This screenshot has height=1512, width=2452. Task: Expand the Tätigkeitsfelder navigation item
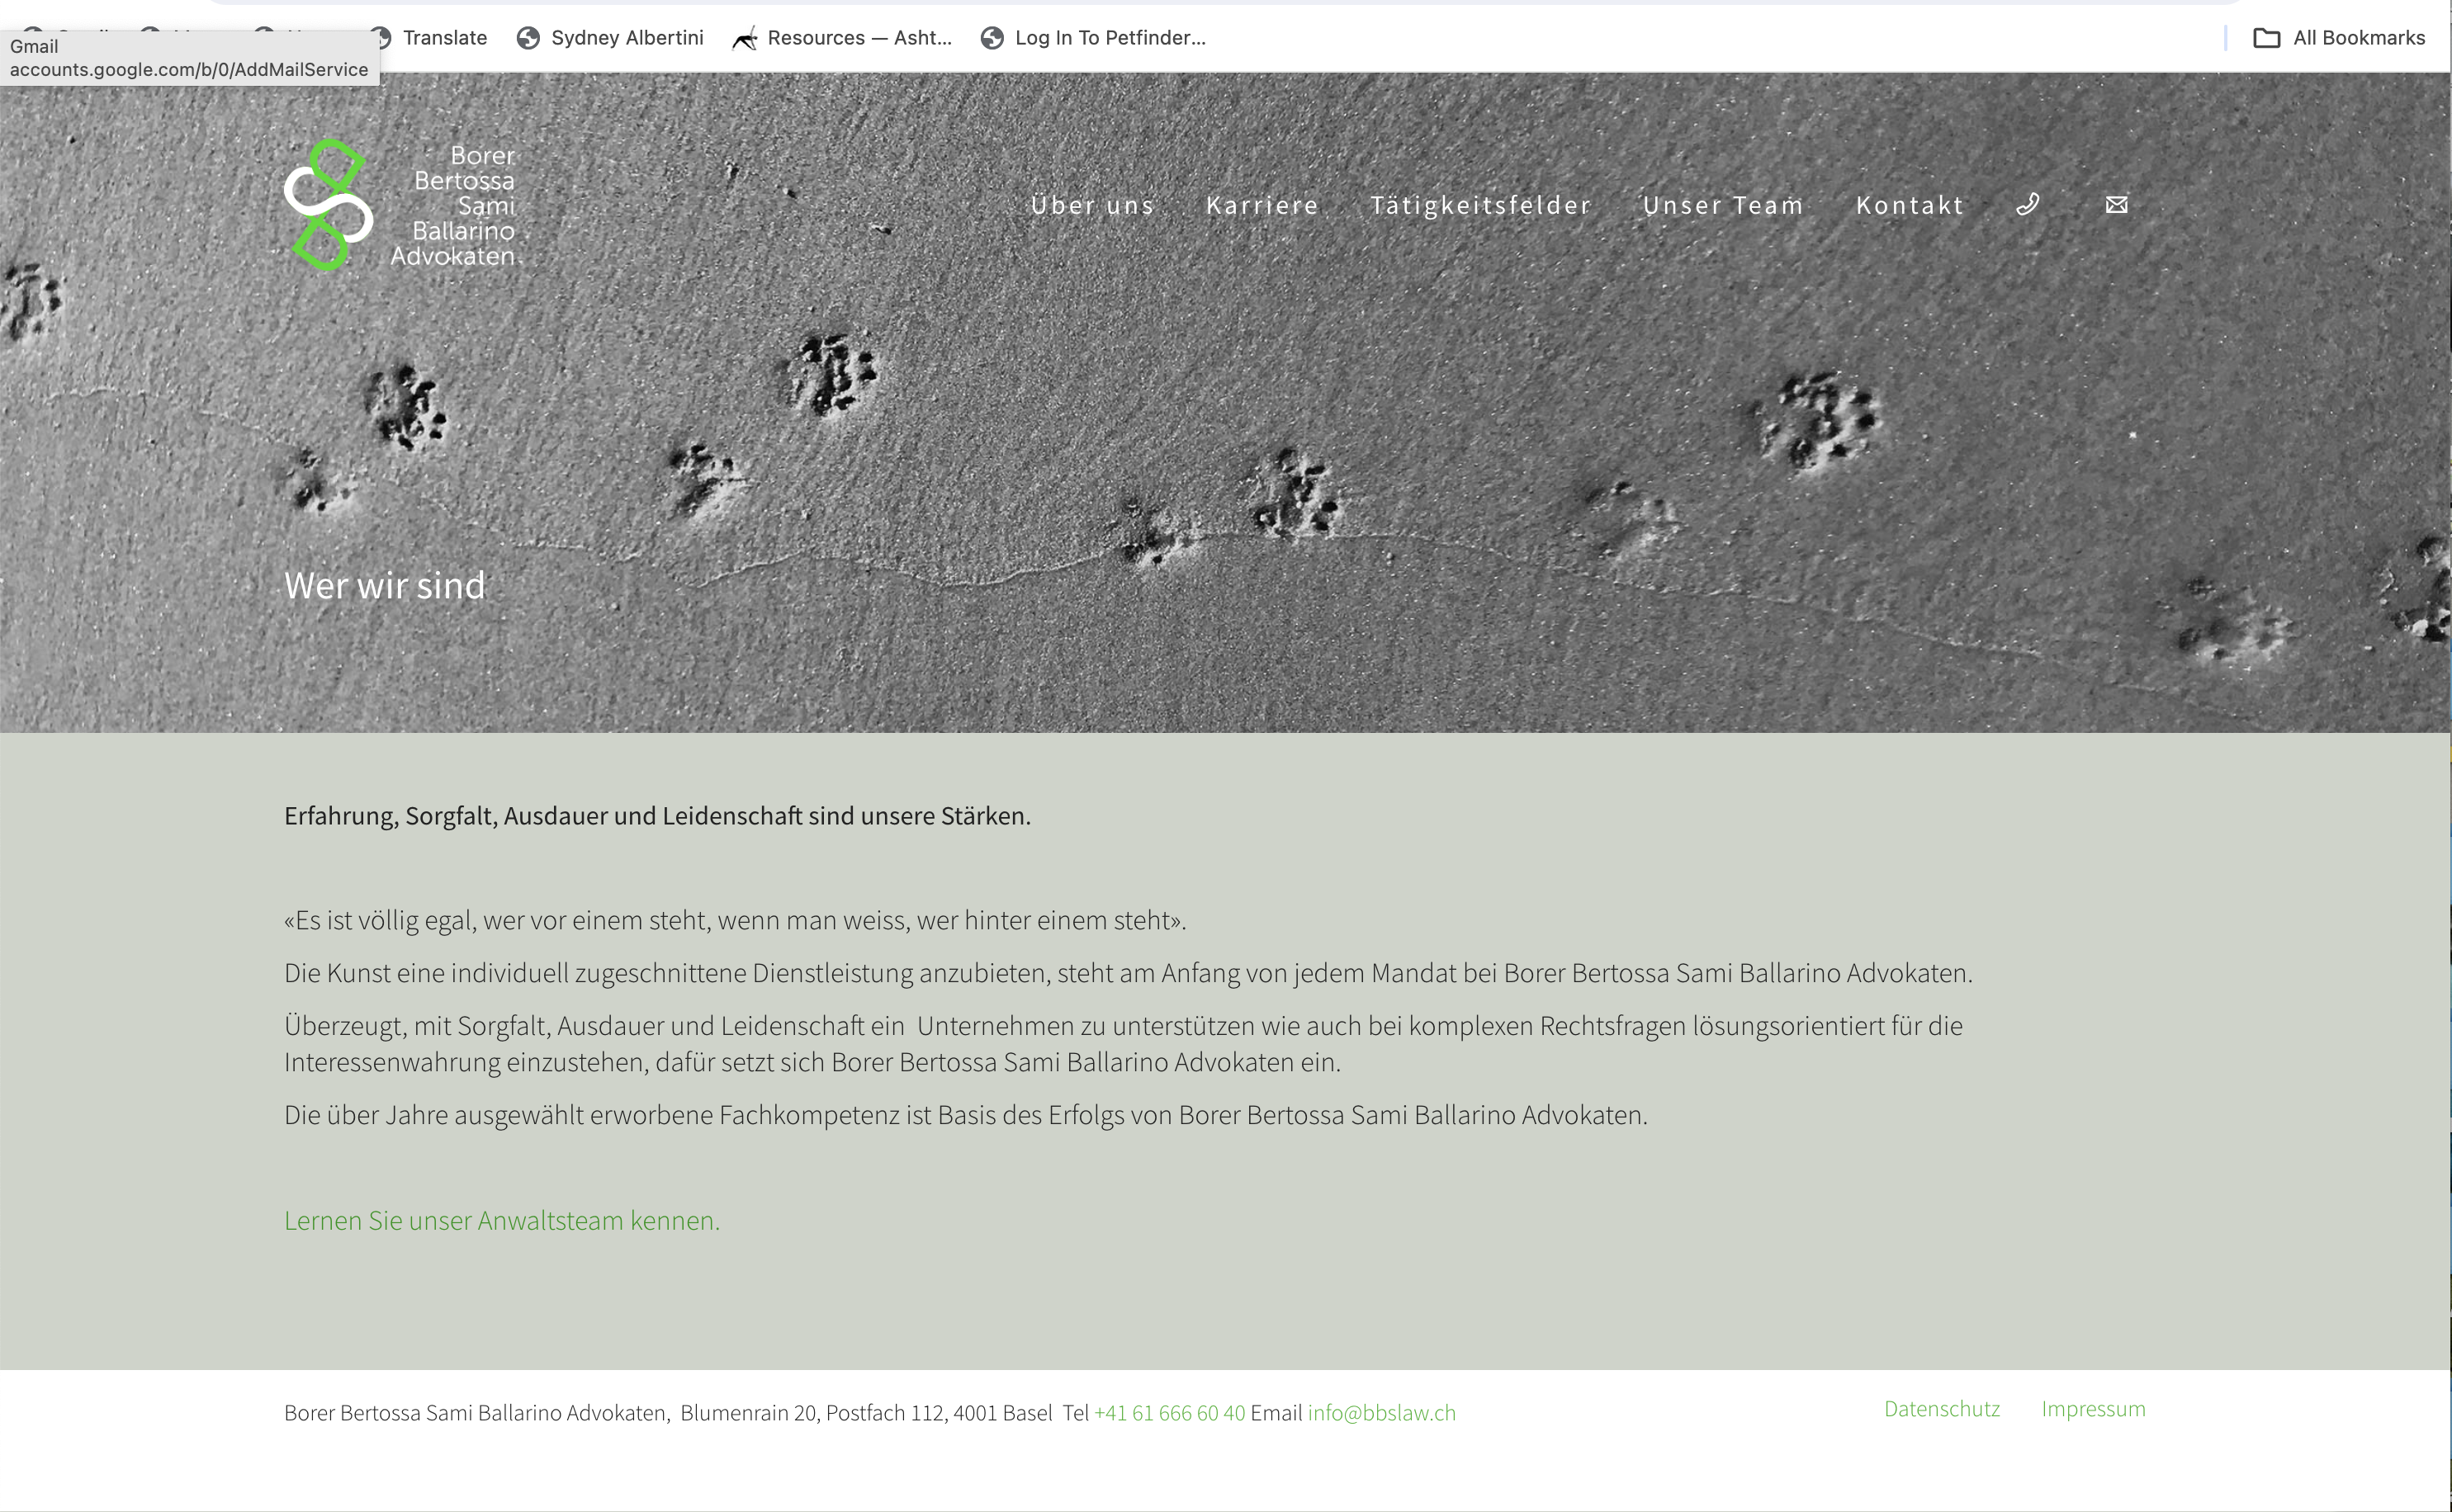(1480, 205)
